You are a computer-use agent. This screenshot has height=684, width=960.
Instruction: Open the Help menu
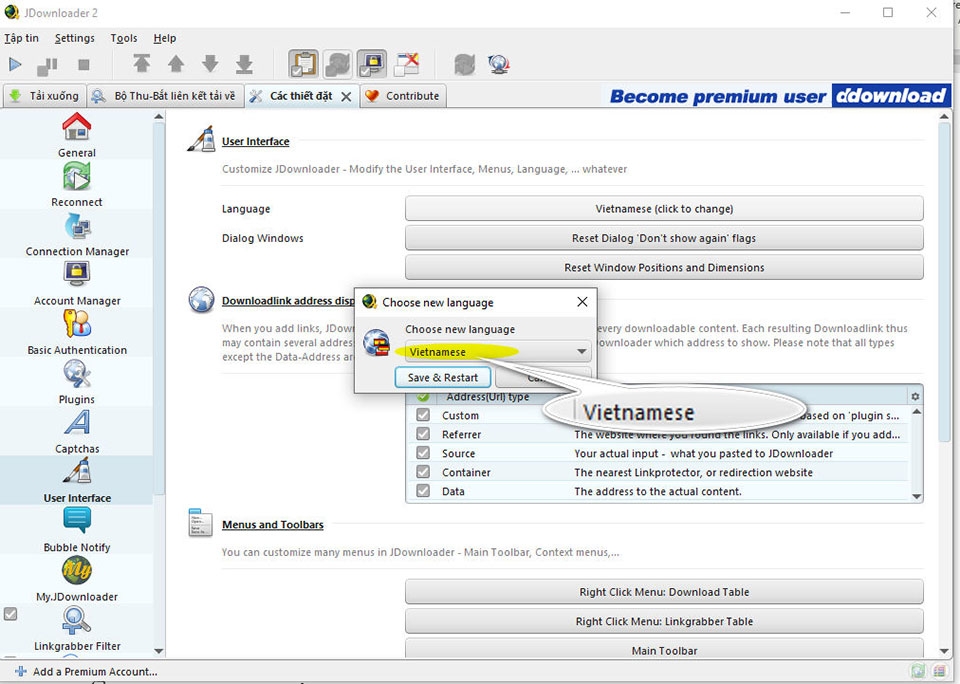pyautogui.click(x=165, y=38)
